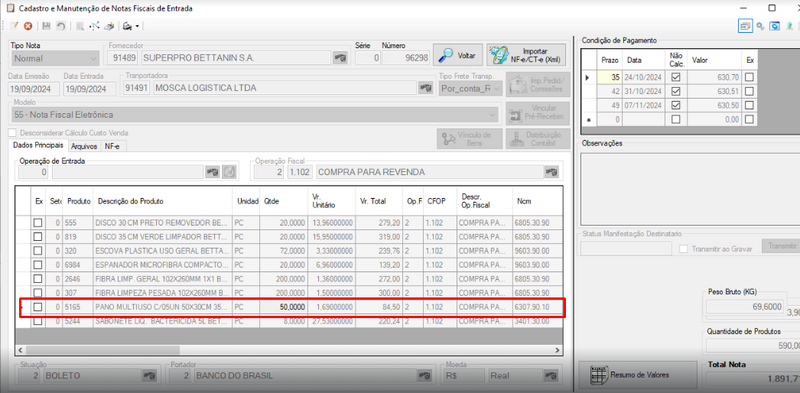Click right arrow of products grid scrollbar

(558, 350)
